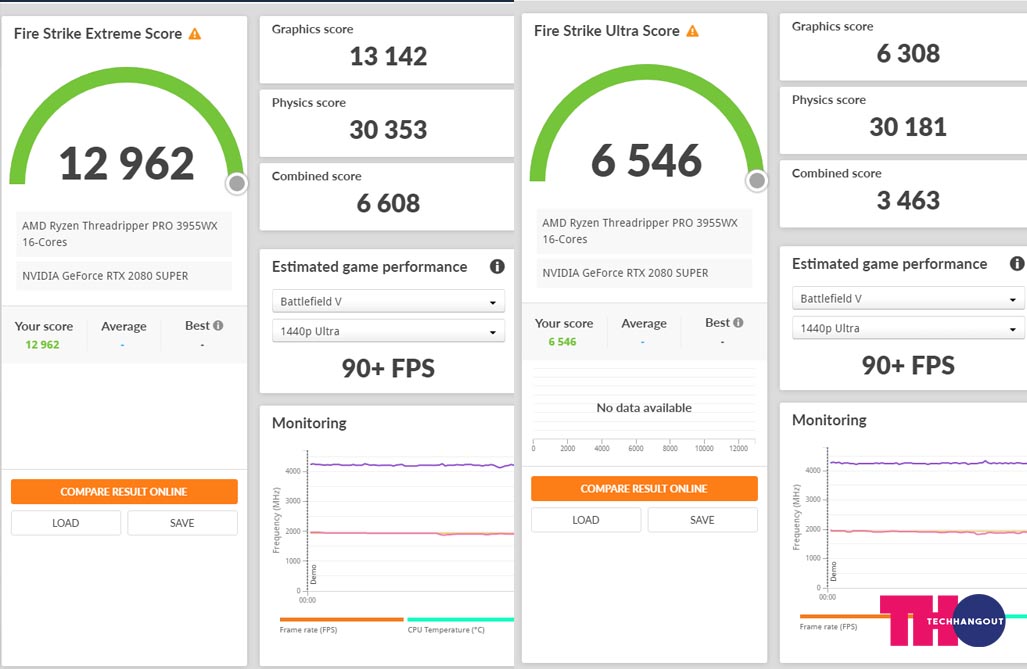Screen dimensions: 1027x669
Task: Click Frame rate (FPS) legend in Ultra monitoring
Action: (829, 626)
